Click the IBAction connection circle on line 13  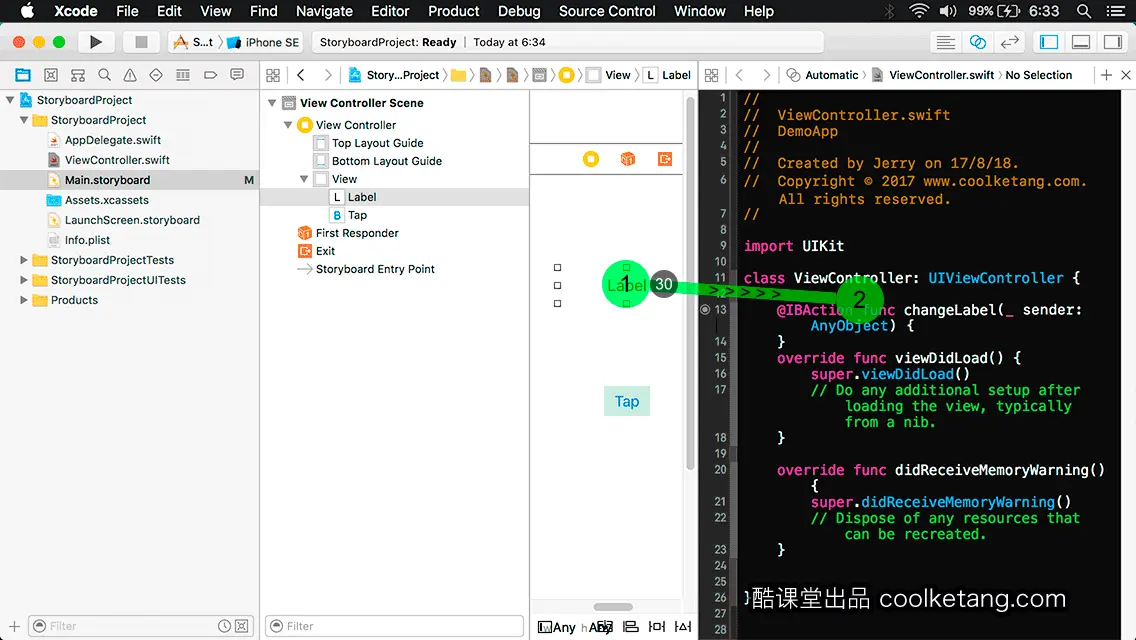705,309
